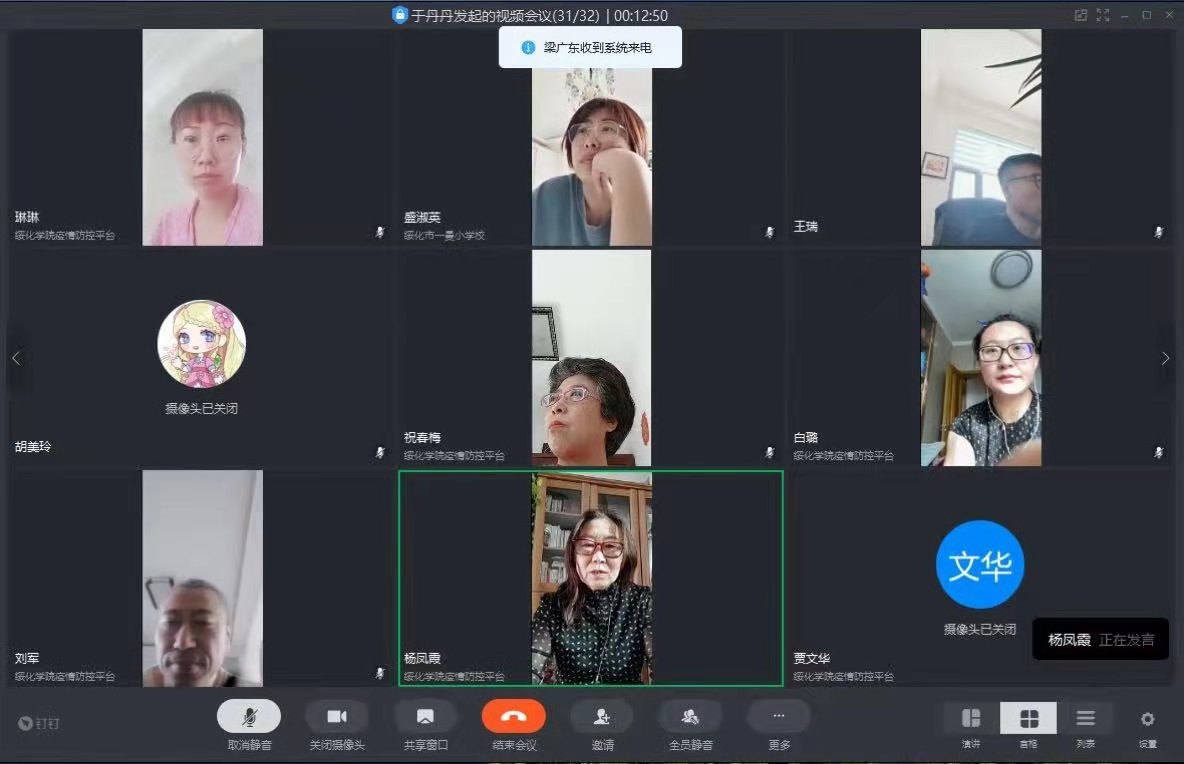Click muted mic icon on 王瑞 tile
Screen dimensions: 1184x764
point(1158,232)
